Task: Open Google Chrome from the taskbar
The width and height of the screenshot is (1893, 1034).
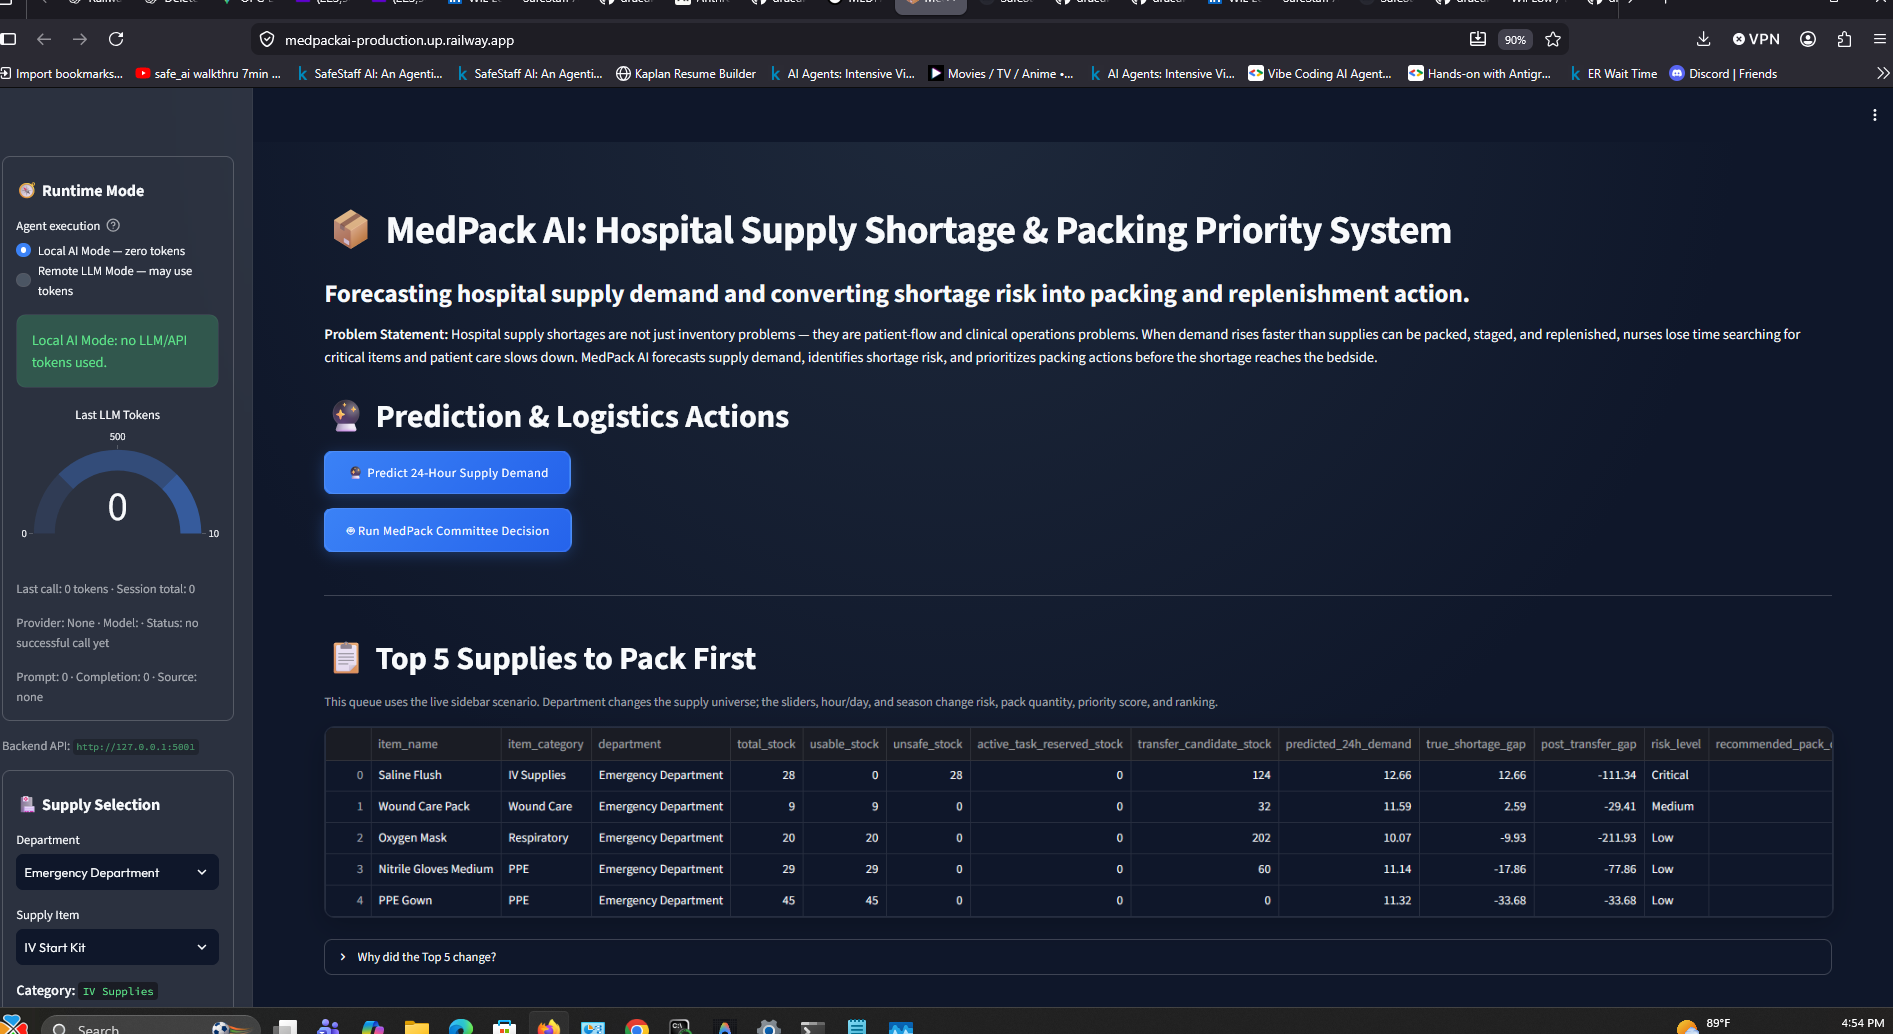Action: pos(637,1027)
